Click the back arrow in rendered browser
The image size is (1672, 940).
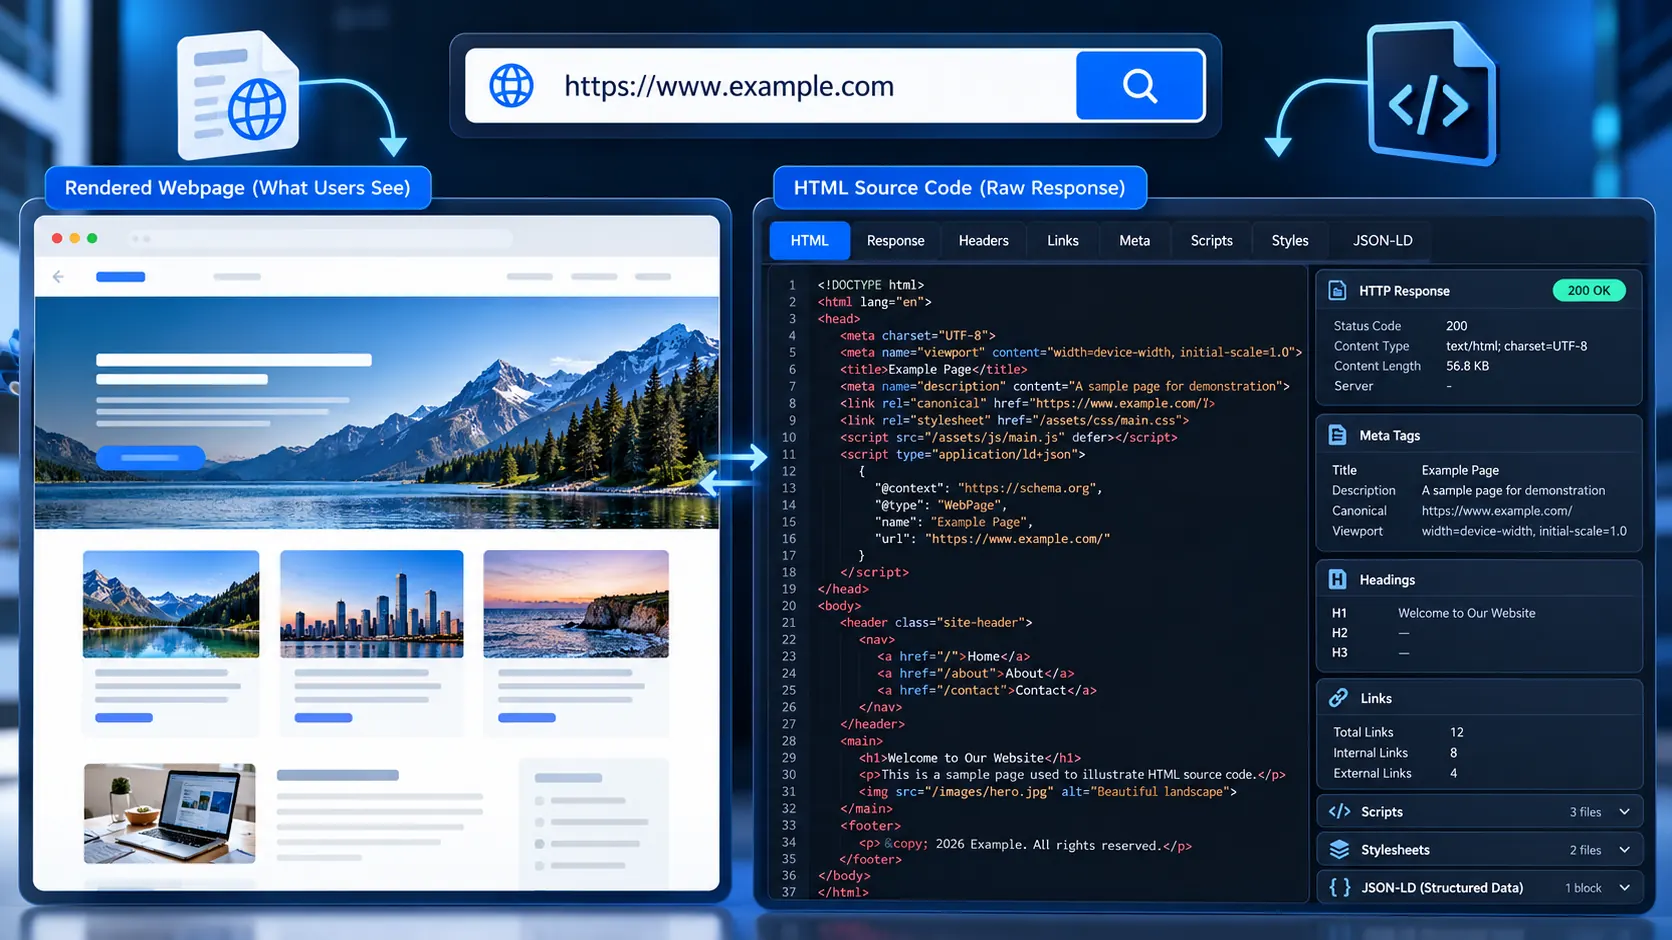click(58, 277)
